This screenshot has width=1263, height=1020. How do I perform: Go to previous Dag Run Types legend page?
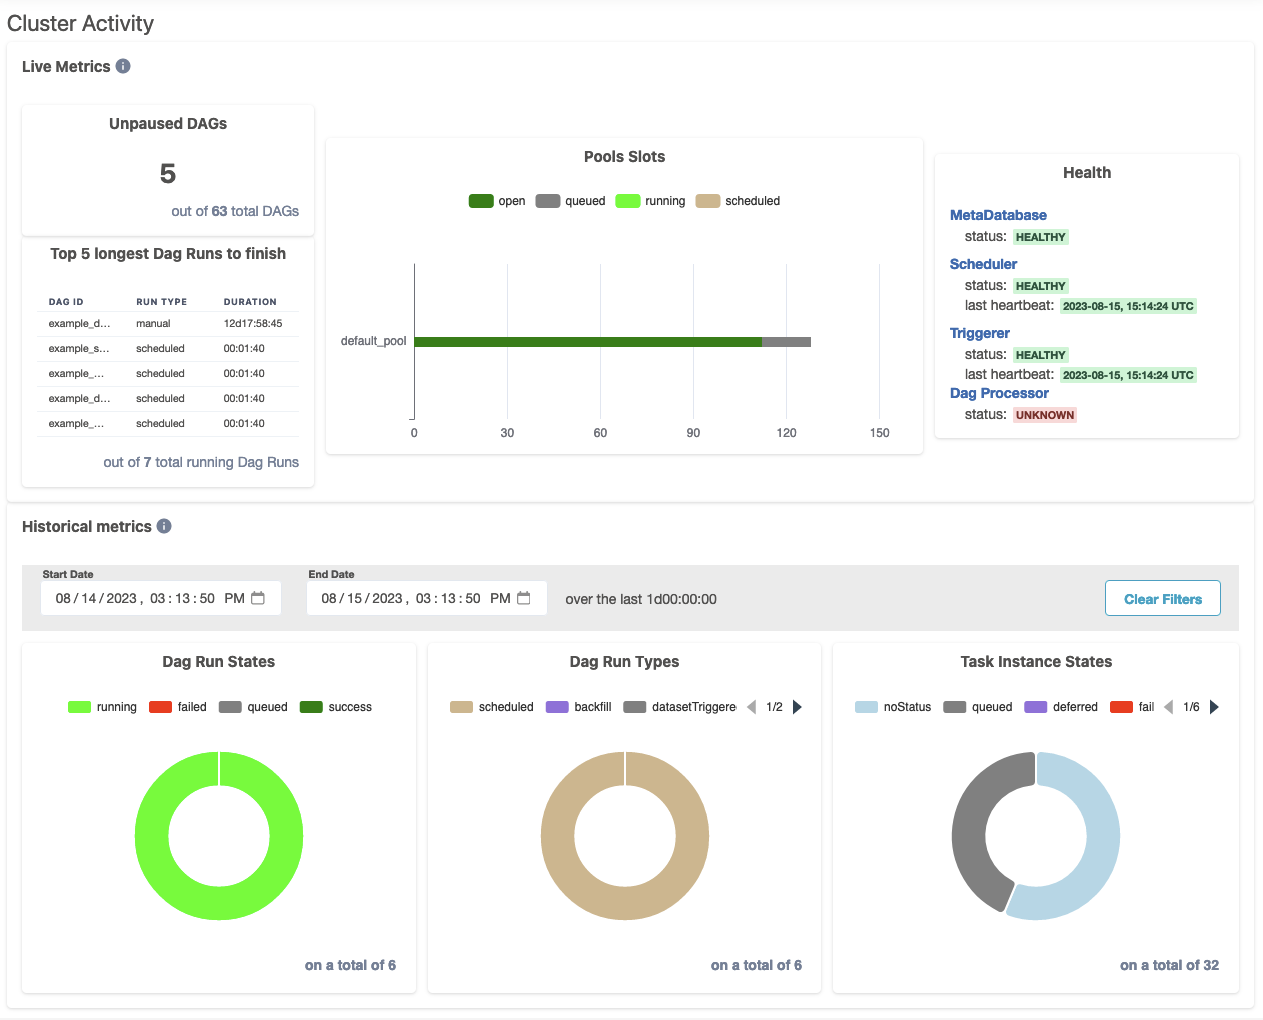[751, 707]
